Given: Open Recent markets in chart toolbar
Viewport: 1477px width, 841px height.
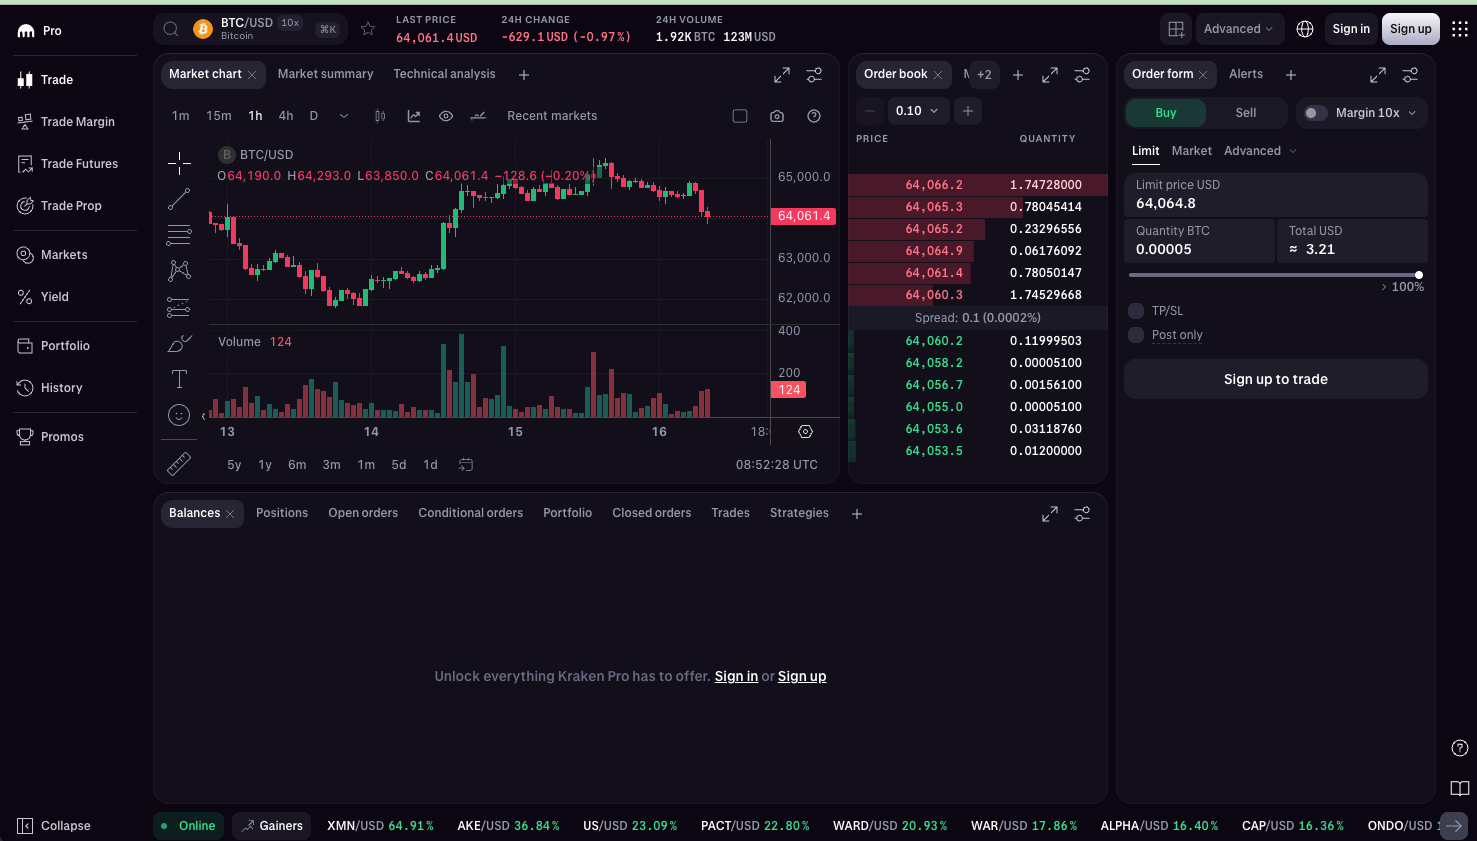Looking at the screenshot, I should point(552,116).
